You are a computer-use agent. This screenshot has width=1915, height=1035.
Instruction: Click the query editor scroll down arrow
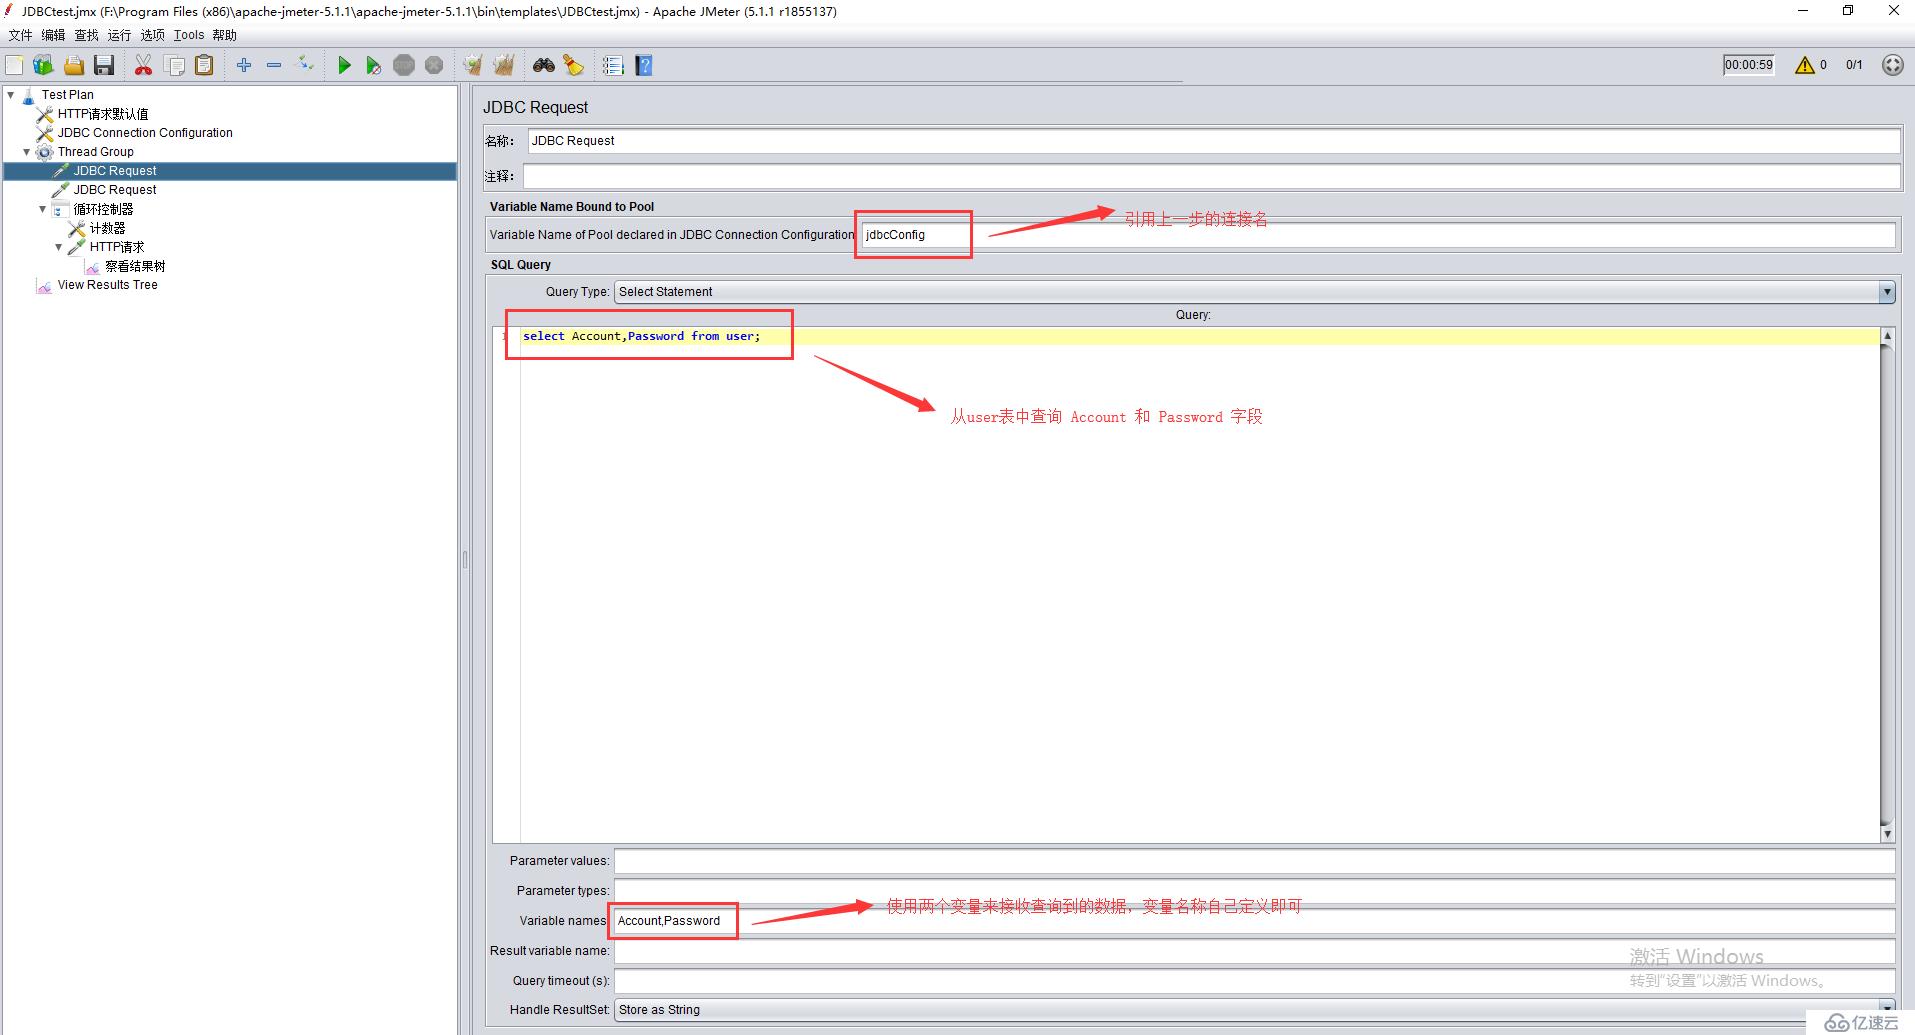[1887, 833]
